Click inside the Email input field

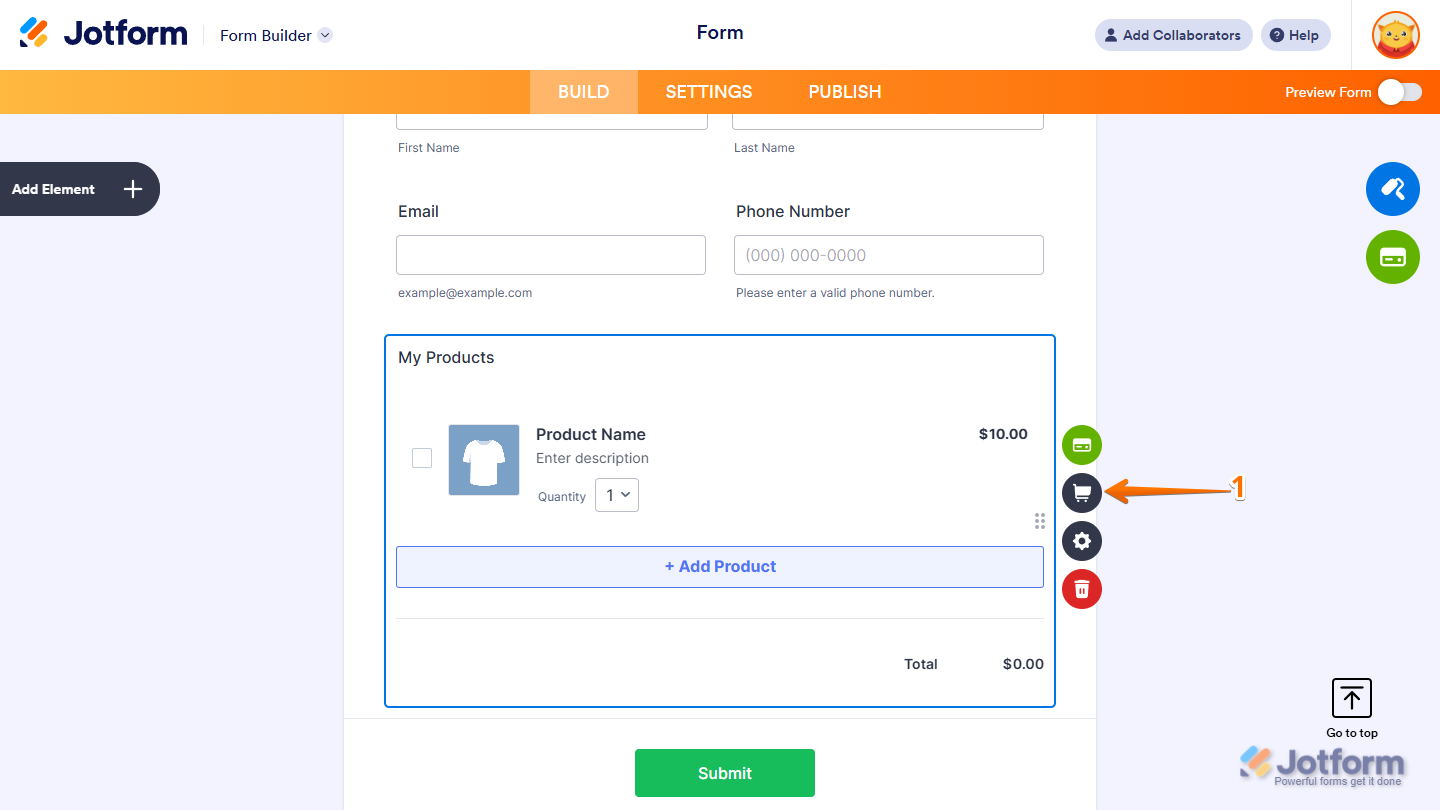(x=550, y=255)
